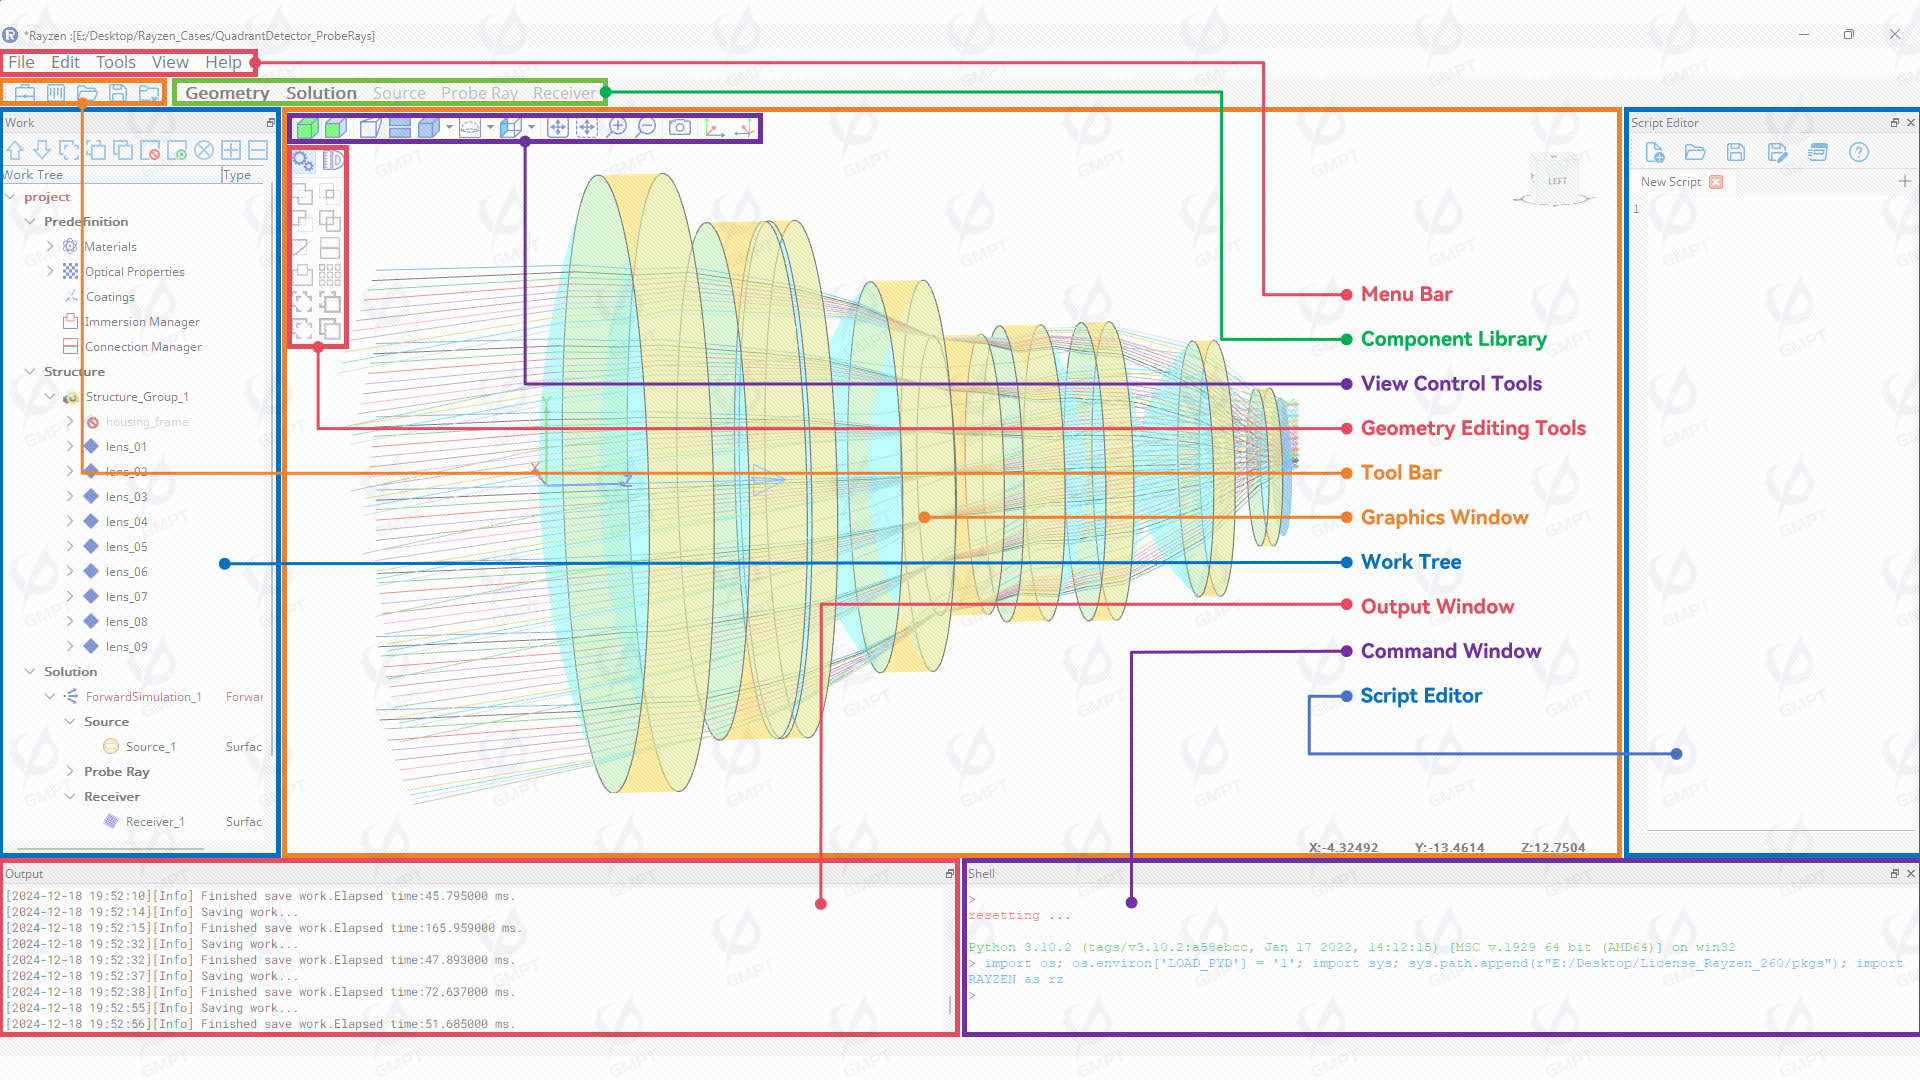Expand the lens_01 tree node
The image size is (1920, 1080).
coord(70,446)
